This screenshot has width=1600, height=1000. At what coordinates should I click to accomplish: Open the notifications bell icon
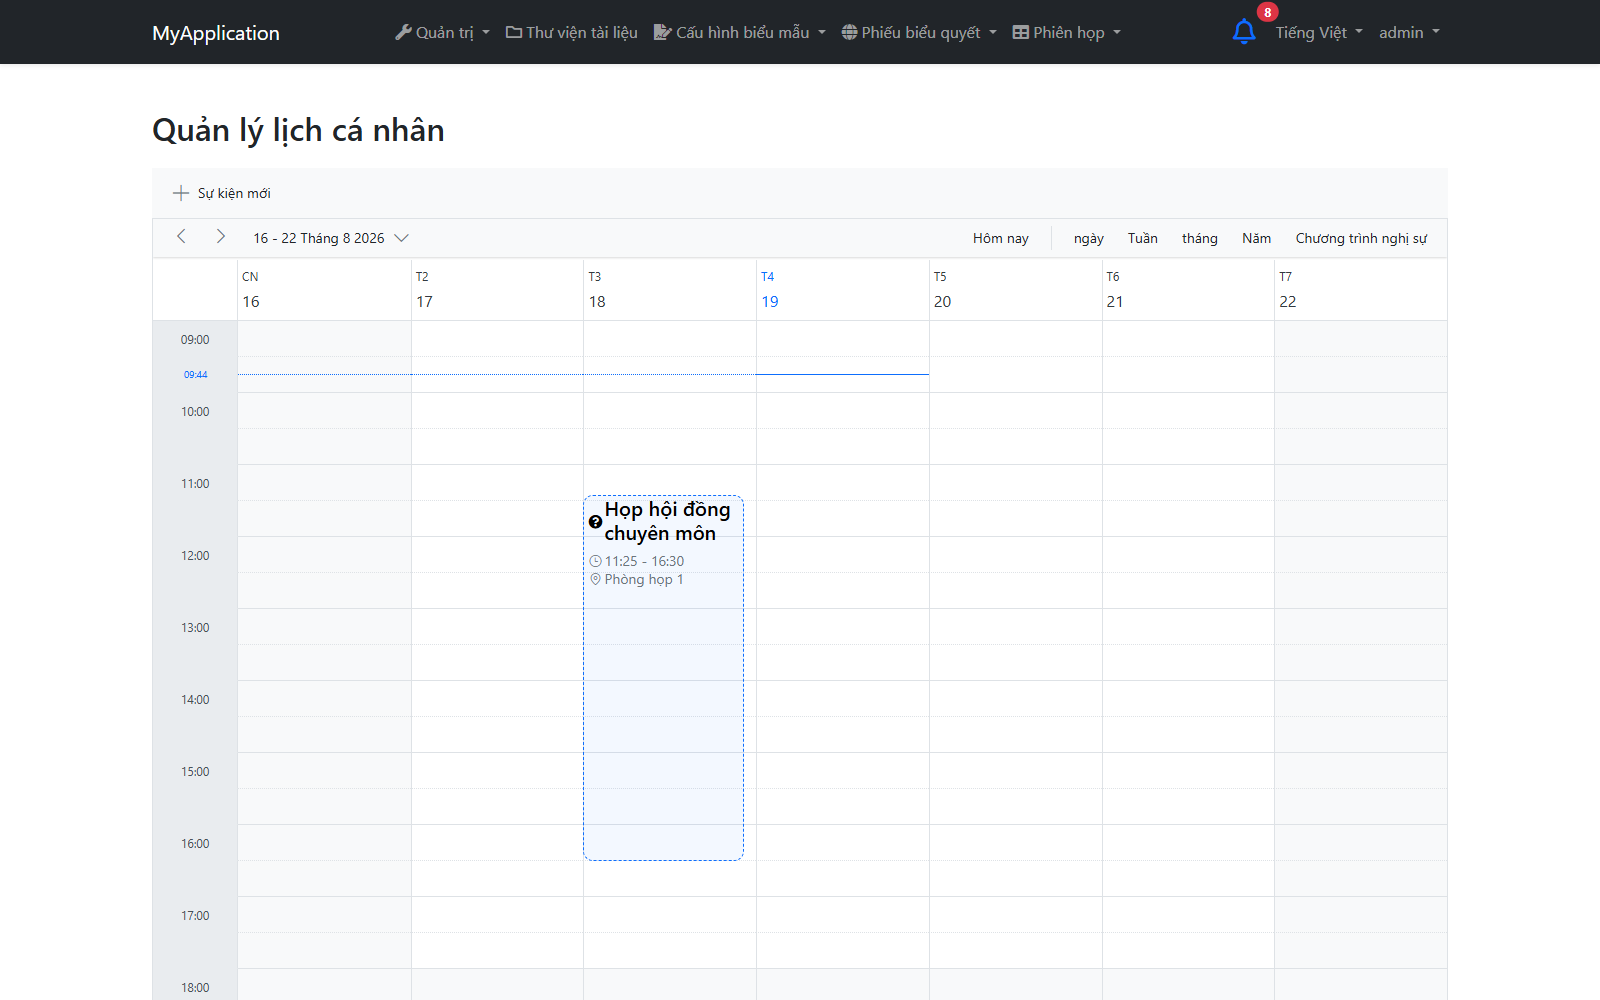point(1244,32)
